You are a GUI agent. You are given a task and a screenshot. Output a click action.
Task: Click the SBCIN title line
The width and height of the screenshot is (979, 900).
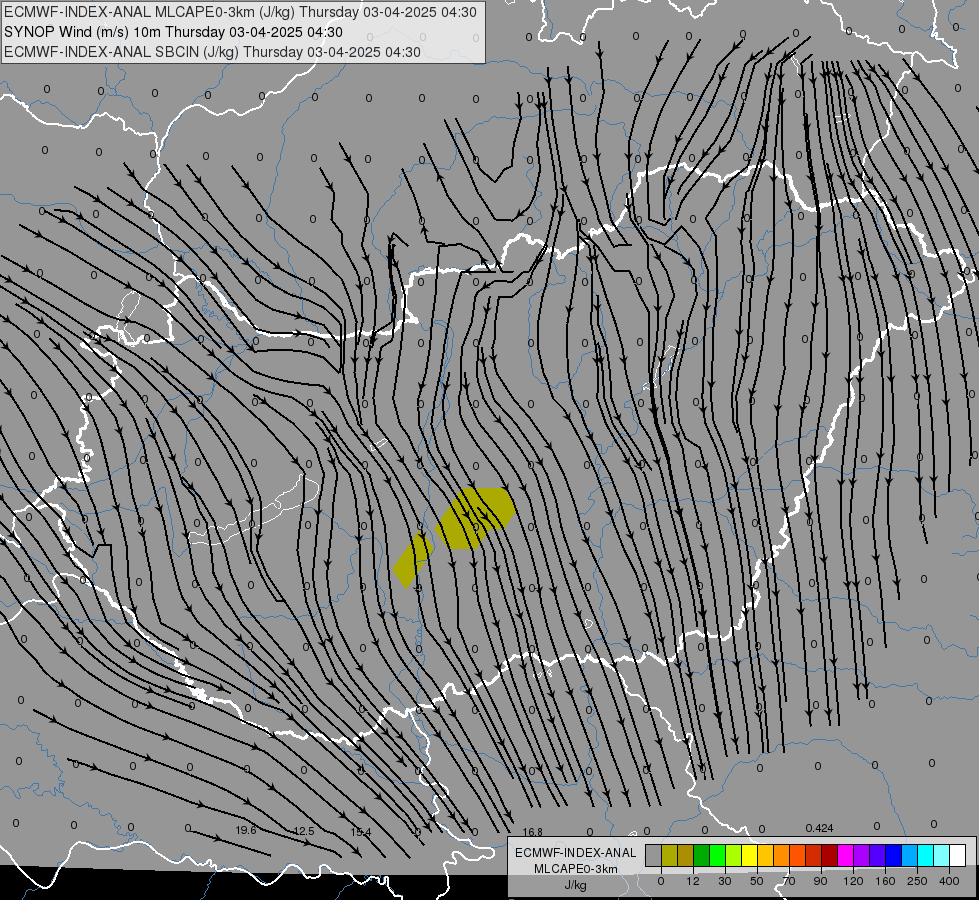point(212,52)
